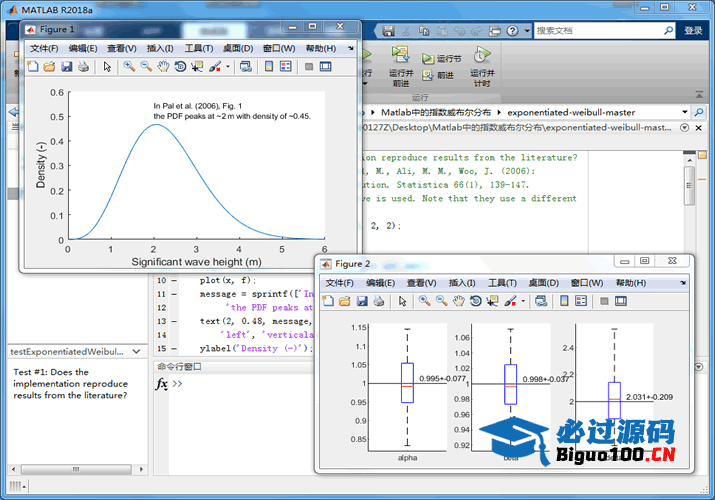This screenshot has height=500, width=715.
Task: Insert Colorbar in Figure 1
Action: tap(269, 67)
